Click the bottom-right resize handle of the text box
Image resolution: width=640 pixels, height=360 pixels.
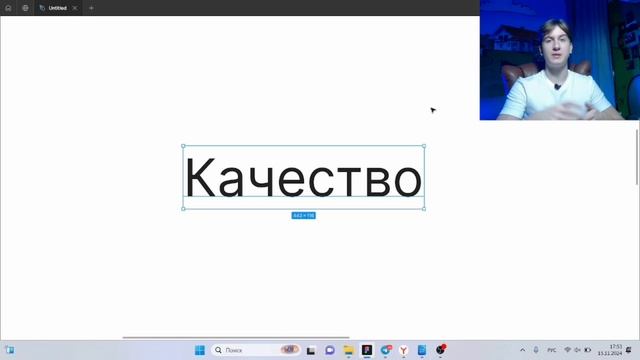424,209
